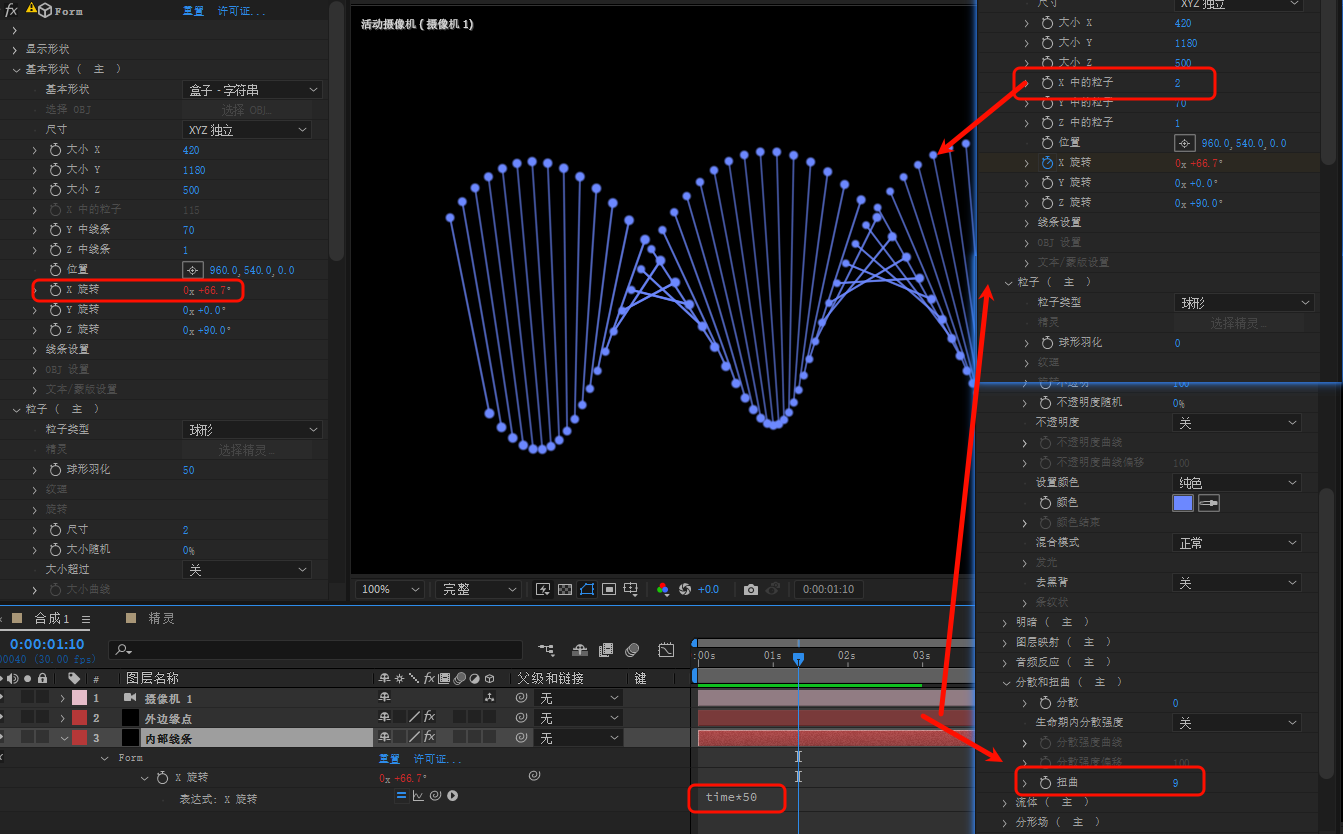Viewport: 1343px width, 834px height.
Task: Toggle shy switch on 摄像机 1 layer
Action: click(x=384, y=698)
